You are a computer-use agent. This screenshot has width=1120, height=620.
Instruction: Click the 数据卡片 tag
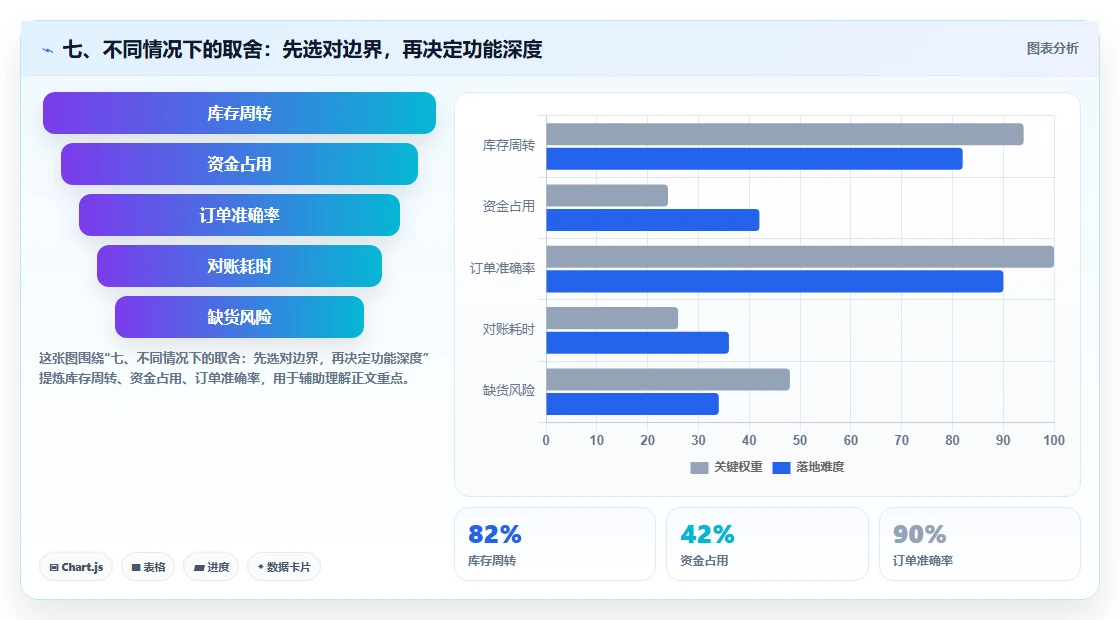(x=284, y=567)
